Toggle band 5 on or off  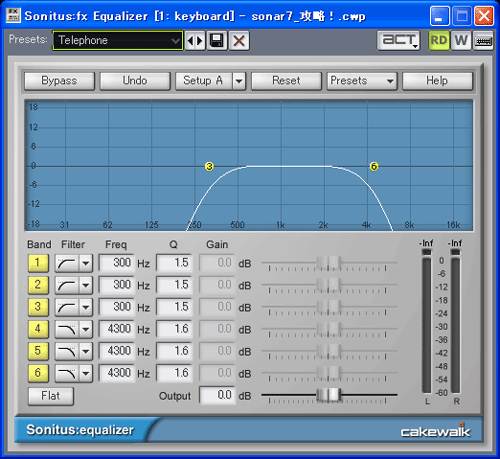click(x=38, y=351)
